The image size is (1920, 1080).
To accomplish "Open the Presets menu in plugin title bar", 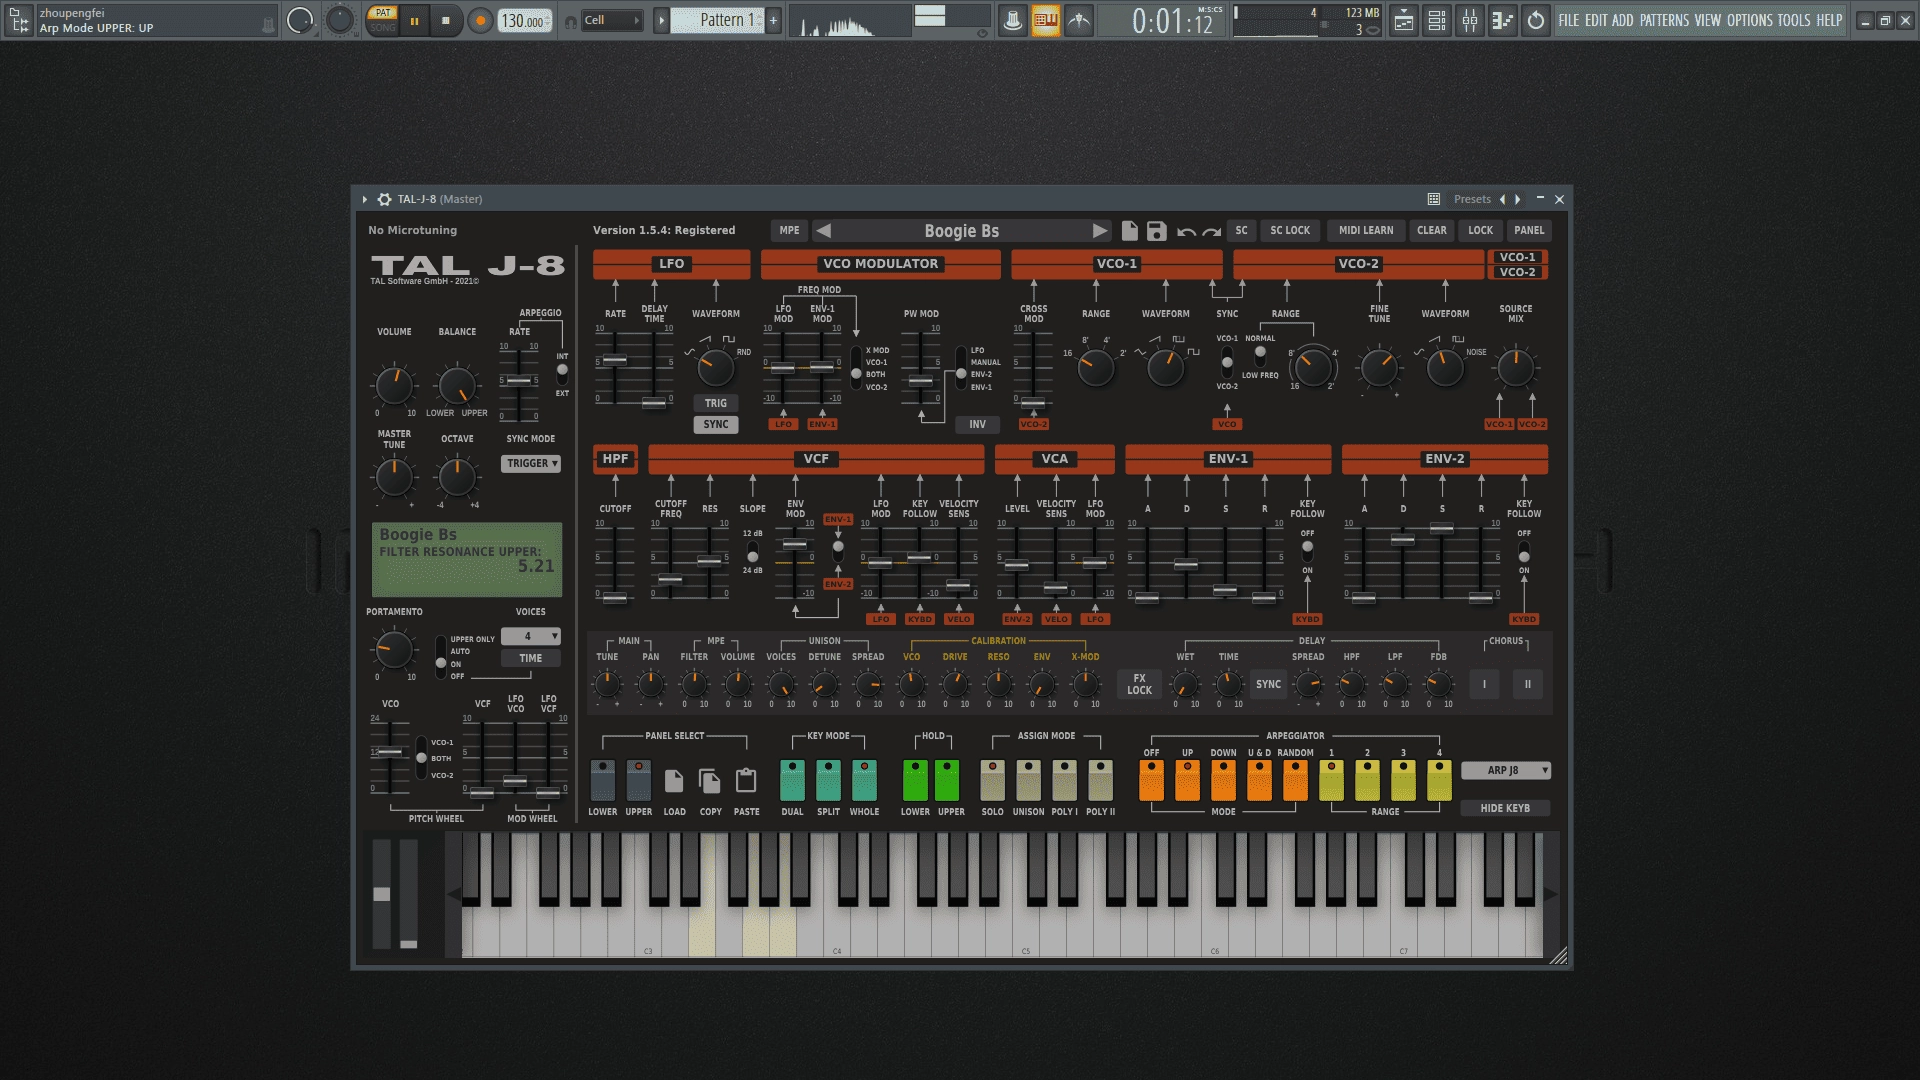I will (1472, 199).
